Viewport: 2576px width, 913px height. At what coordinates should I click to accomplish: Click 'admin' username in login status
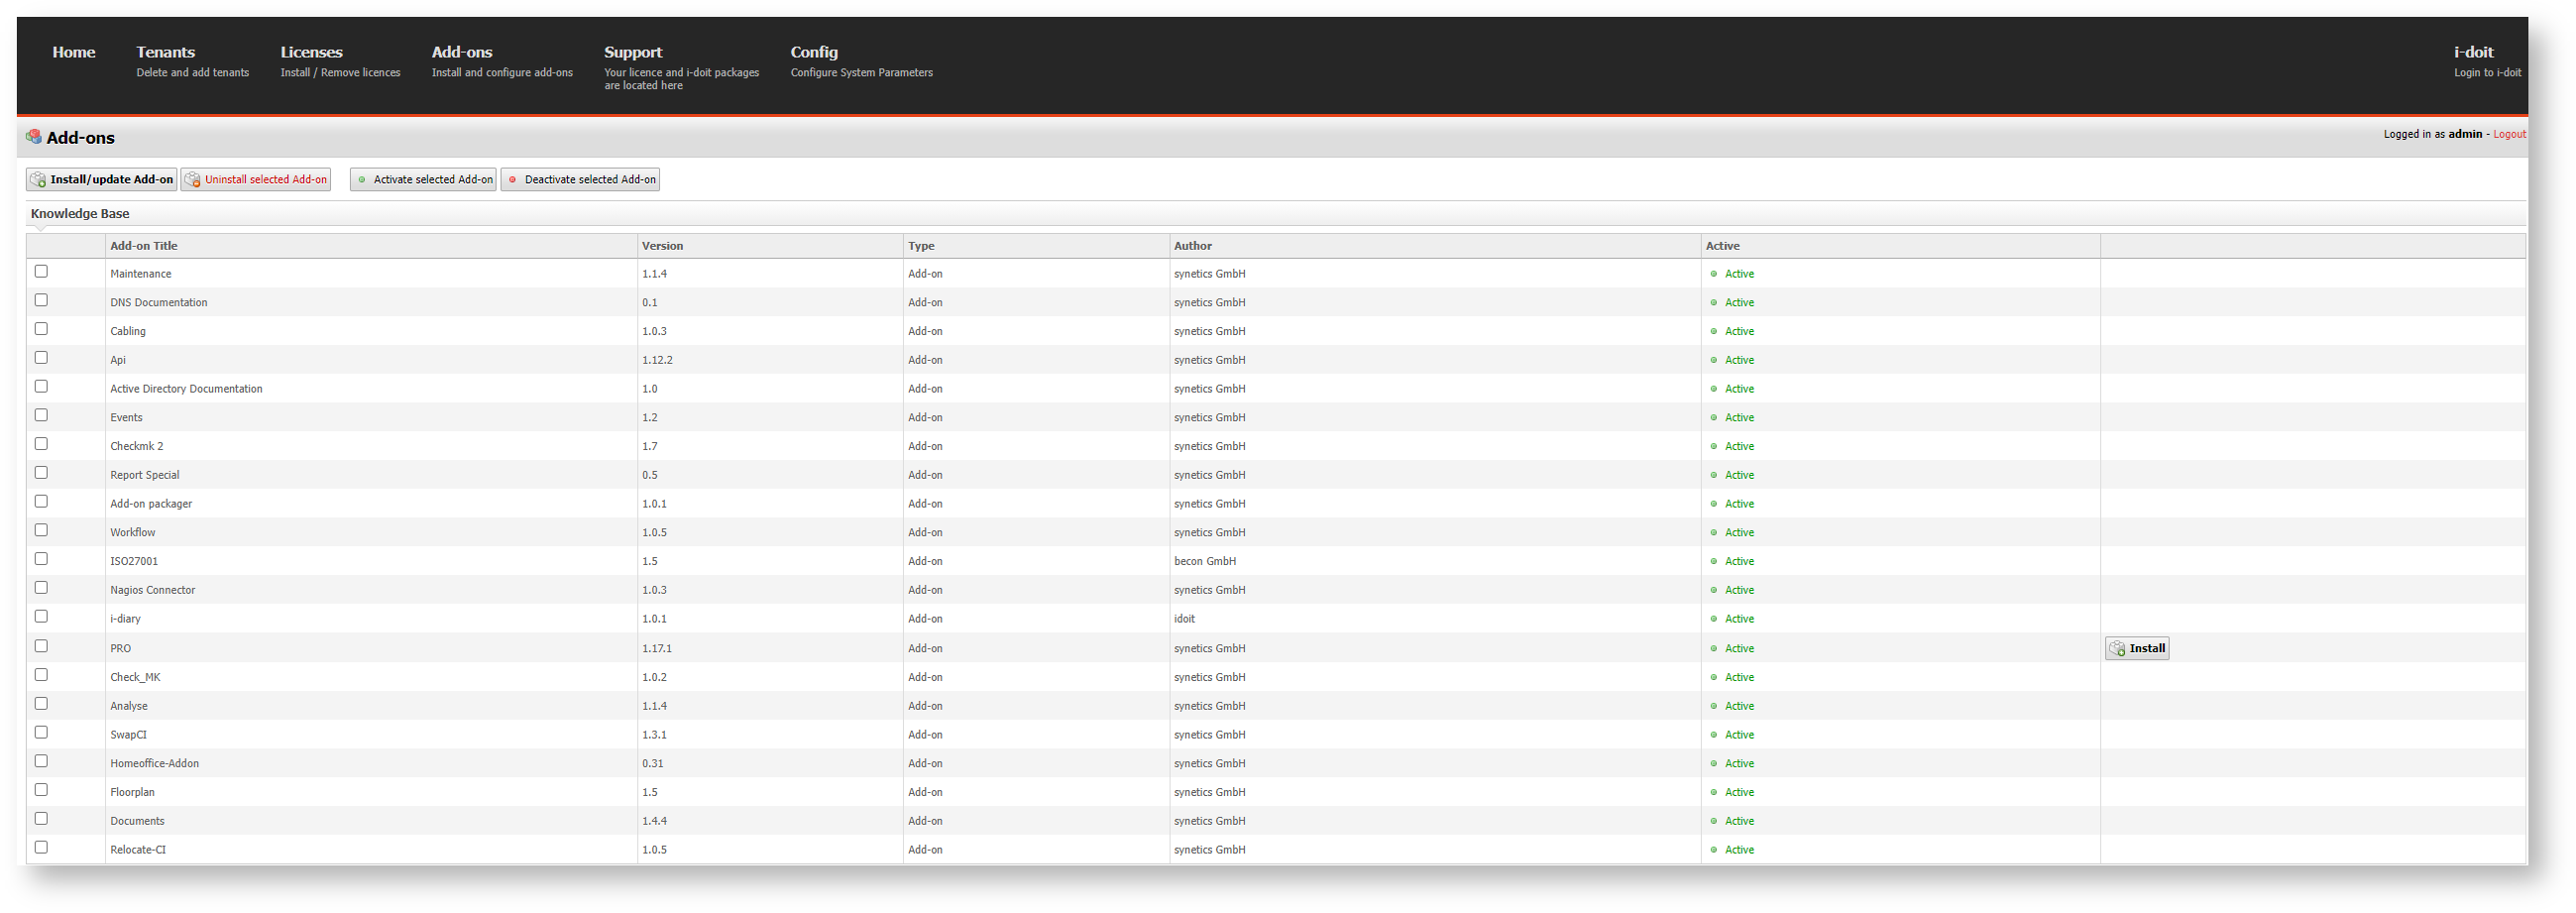(x=2465, y=135)
